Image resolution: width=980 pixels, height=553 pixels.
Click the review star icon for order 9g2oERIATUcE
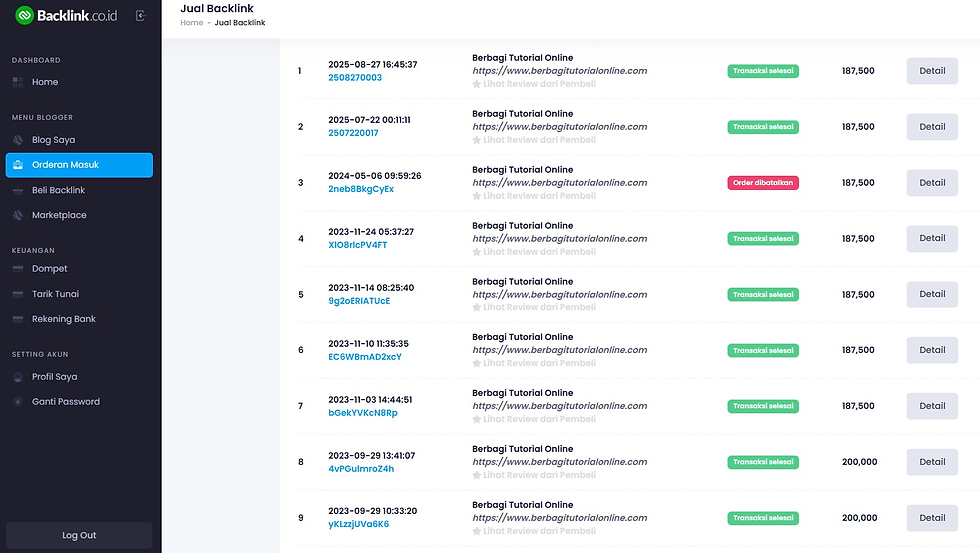(477, 307)
